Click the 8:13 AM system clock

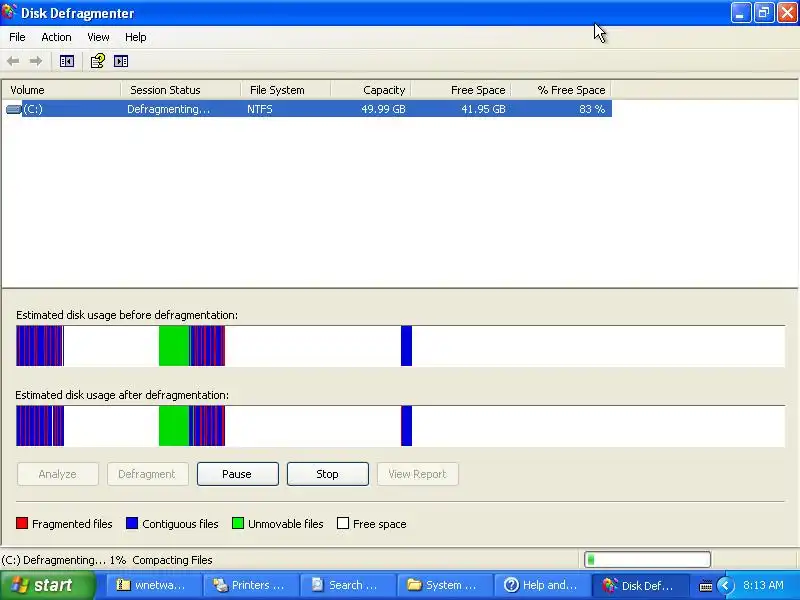coord(763,585)
